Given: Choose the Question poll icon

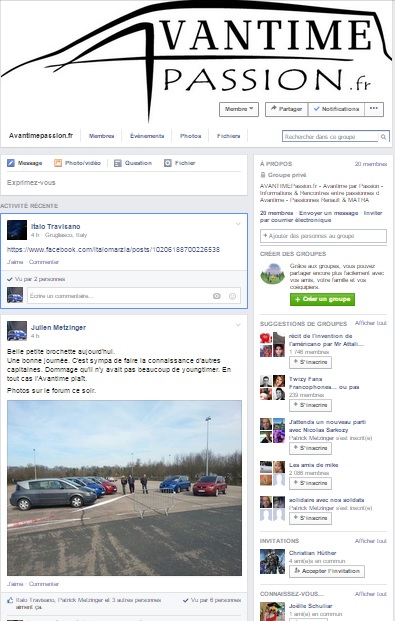Looking at the screenshot, I should 118,163.
